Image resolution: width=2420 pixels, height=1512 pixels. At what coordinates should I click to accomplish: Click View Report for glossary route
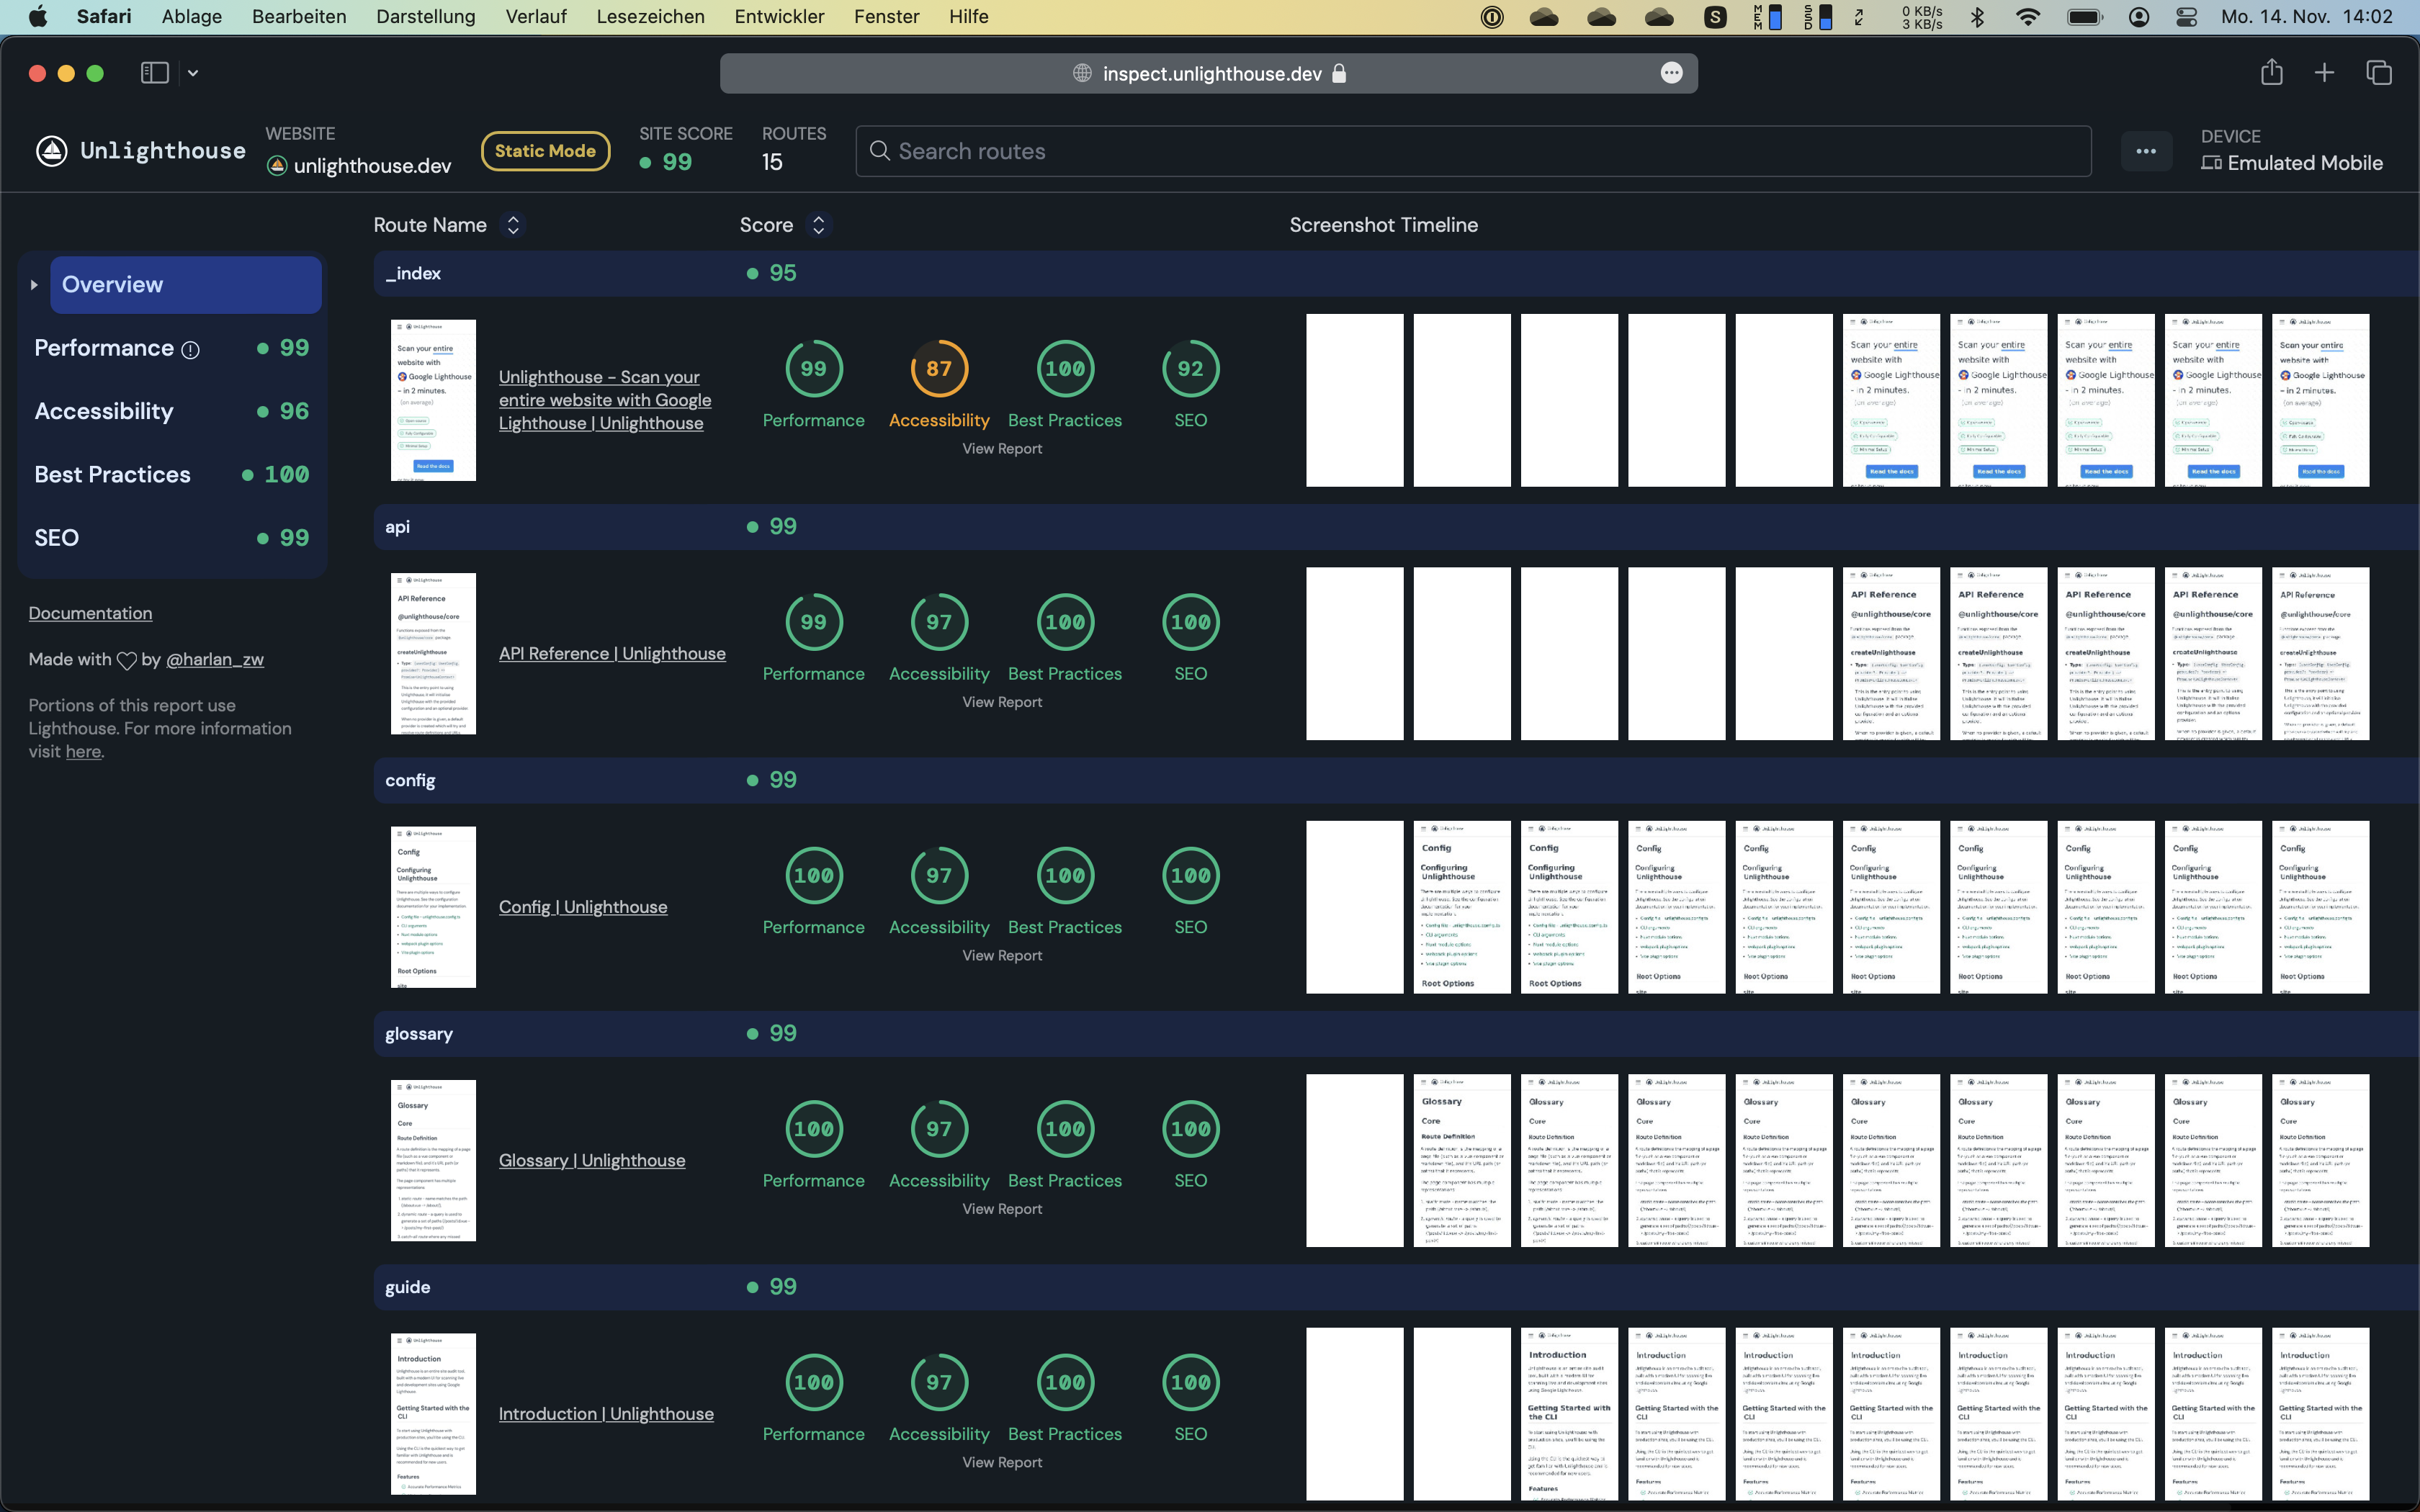pyautogui.click(x=1002, y=1209)
